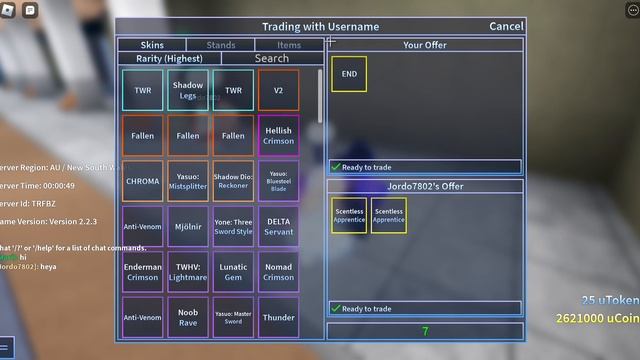The image size is (640, 360).
Task: Select the CHROMA skin tile
Action: point(142,181)
